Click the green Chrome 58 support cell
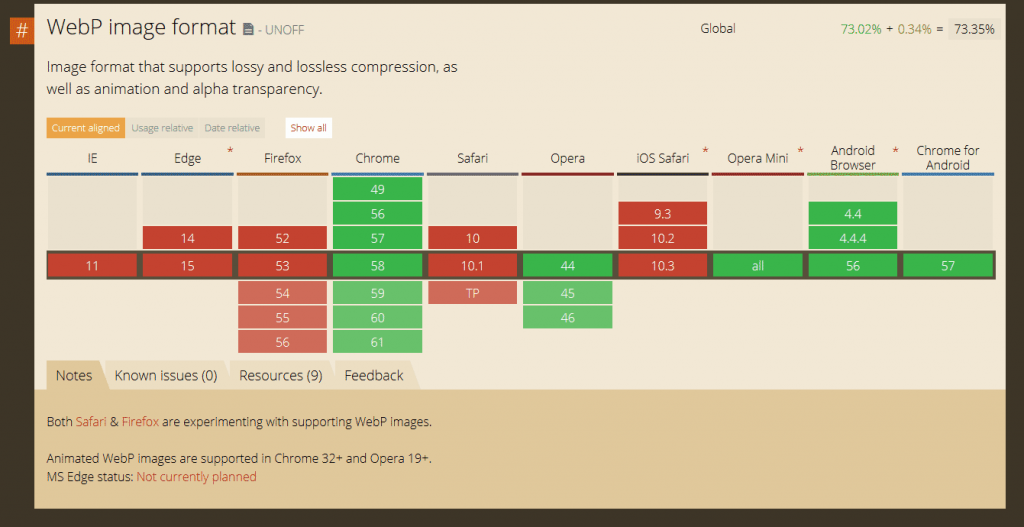The image size is (1024, 527). [x=377, y=266]
